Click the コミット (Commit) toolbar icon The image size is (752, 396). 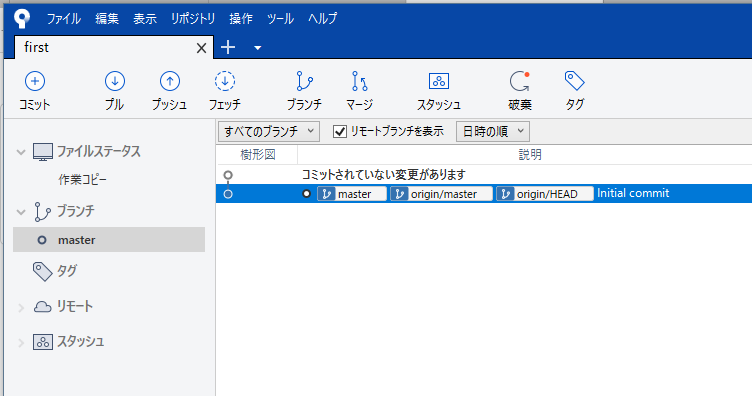pos(35,82)
